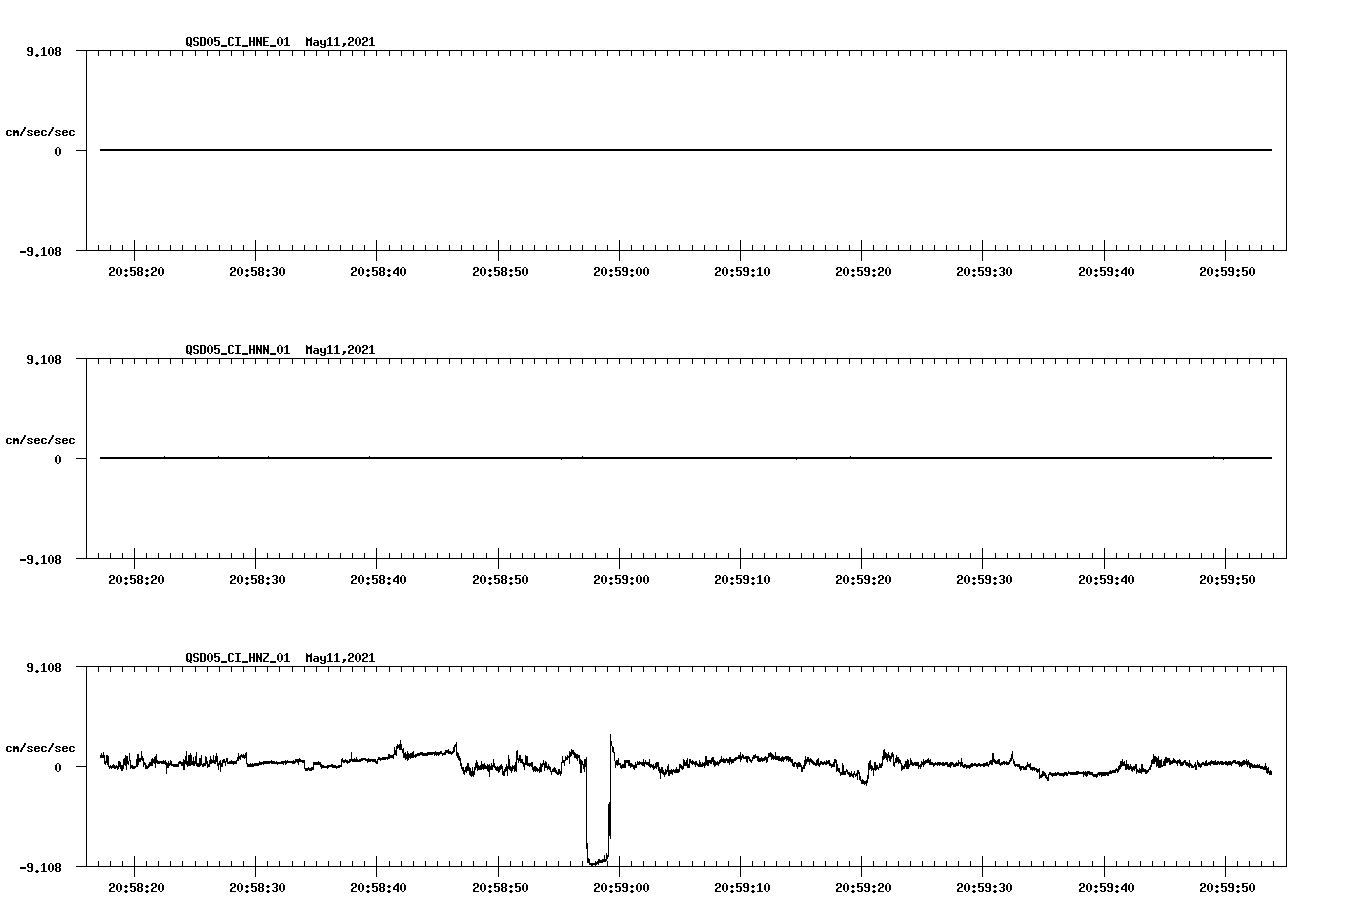Select the 20:59:30 tick under the HNN plot
This screenshot has width=1358, height=924.
pos(982,578)
